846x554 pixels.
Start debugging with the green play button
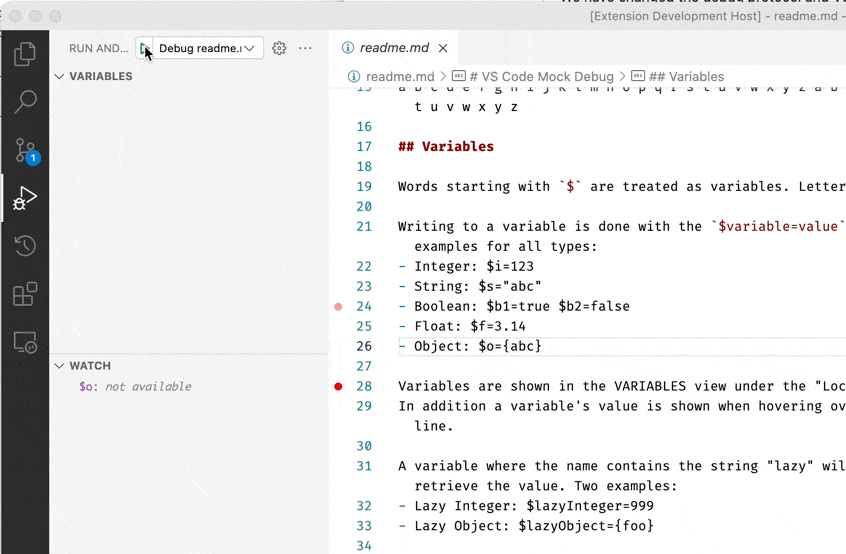click(x=145, y=49)
